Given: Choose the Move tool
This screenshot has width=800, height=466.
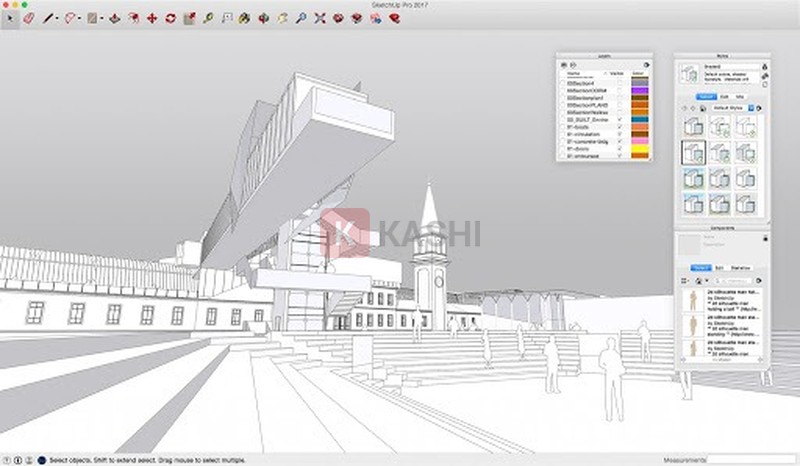Looking at the screenshot, I should point(151,18).
